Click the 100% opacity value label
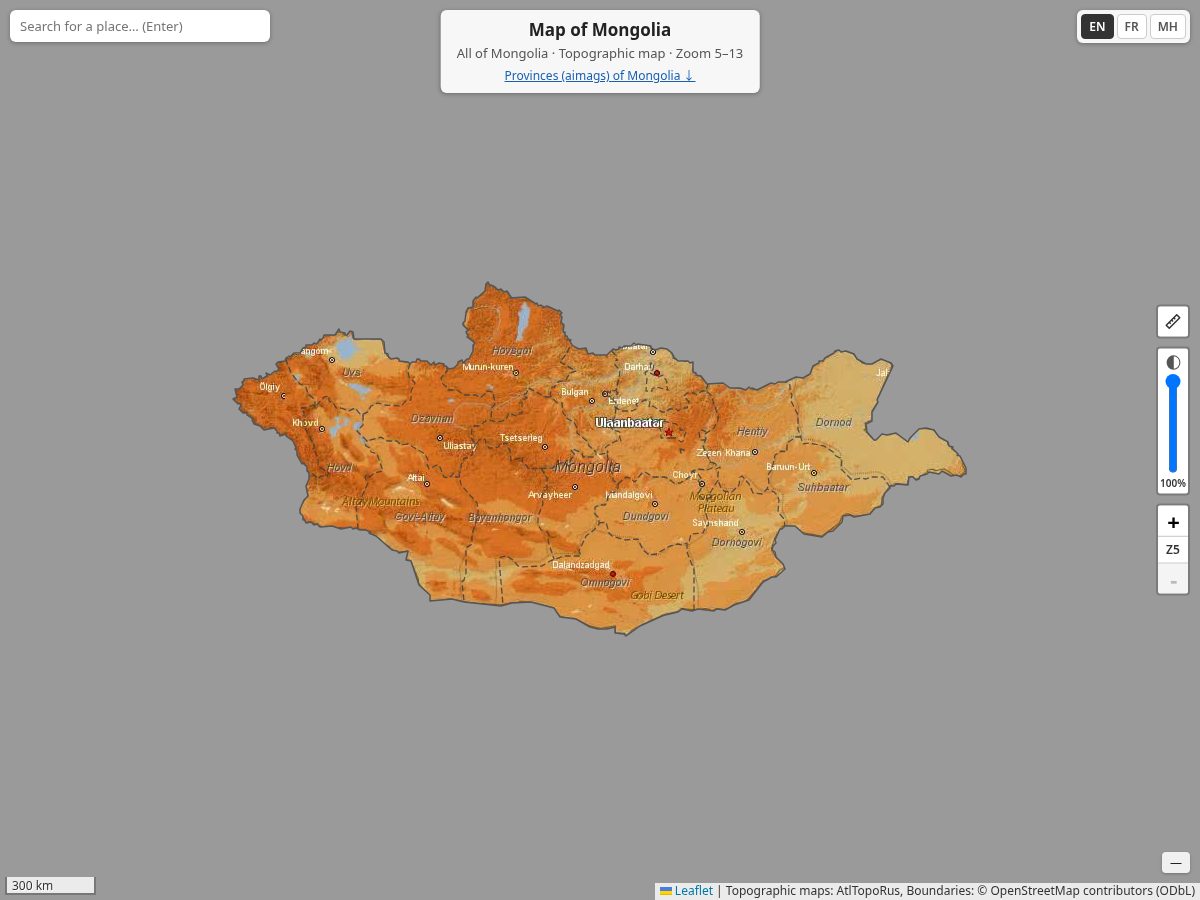 pyautogui.click(x=1173, y=484)
